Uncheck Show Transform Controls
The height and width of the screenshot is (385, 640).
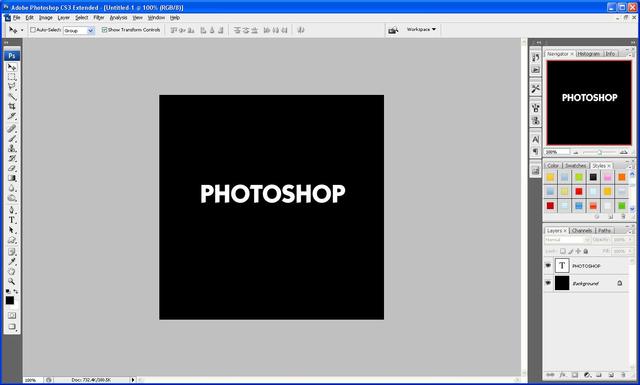click(104, 30)
